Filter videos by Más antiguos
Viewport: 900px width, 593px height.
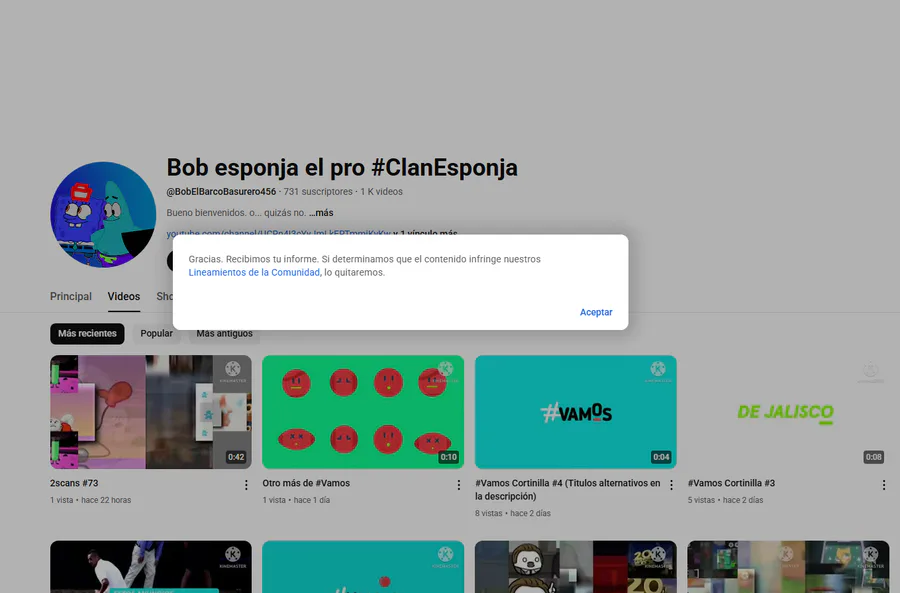pos(224,334)
